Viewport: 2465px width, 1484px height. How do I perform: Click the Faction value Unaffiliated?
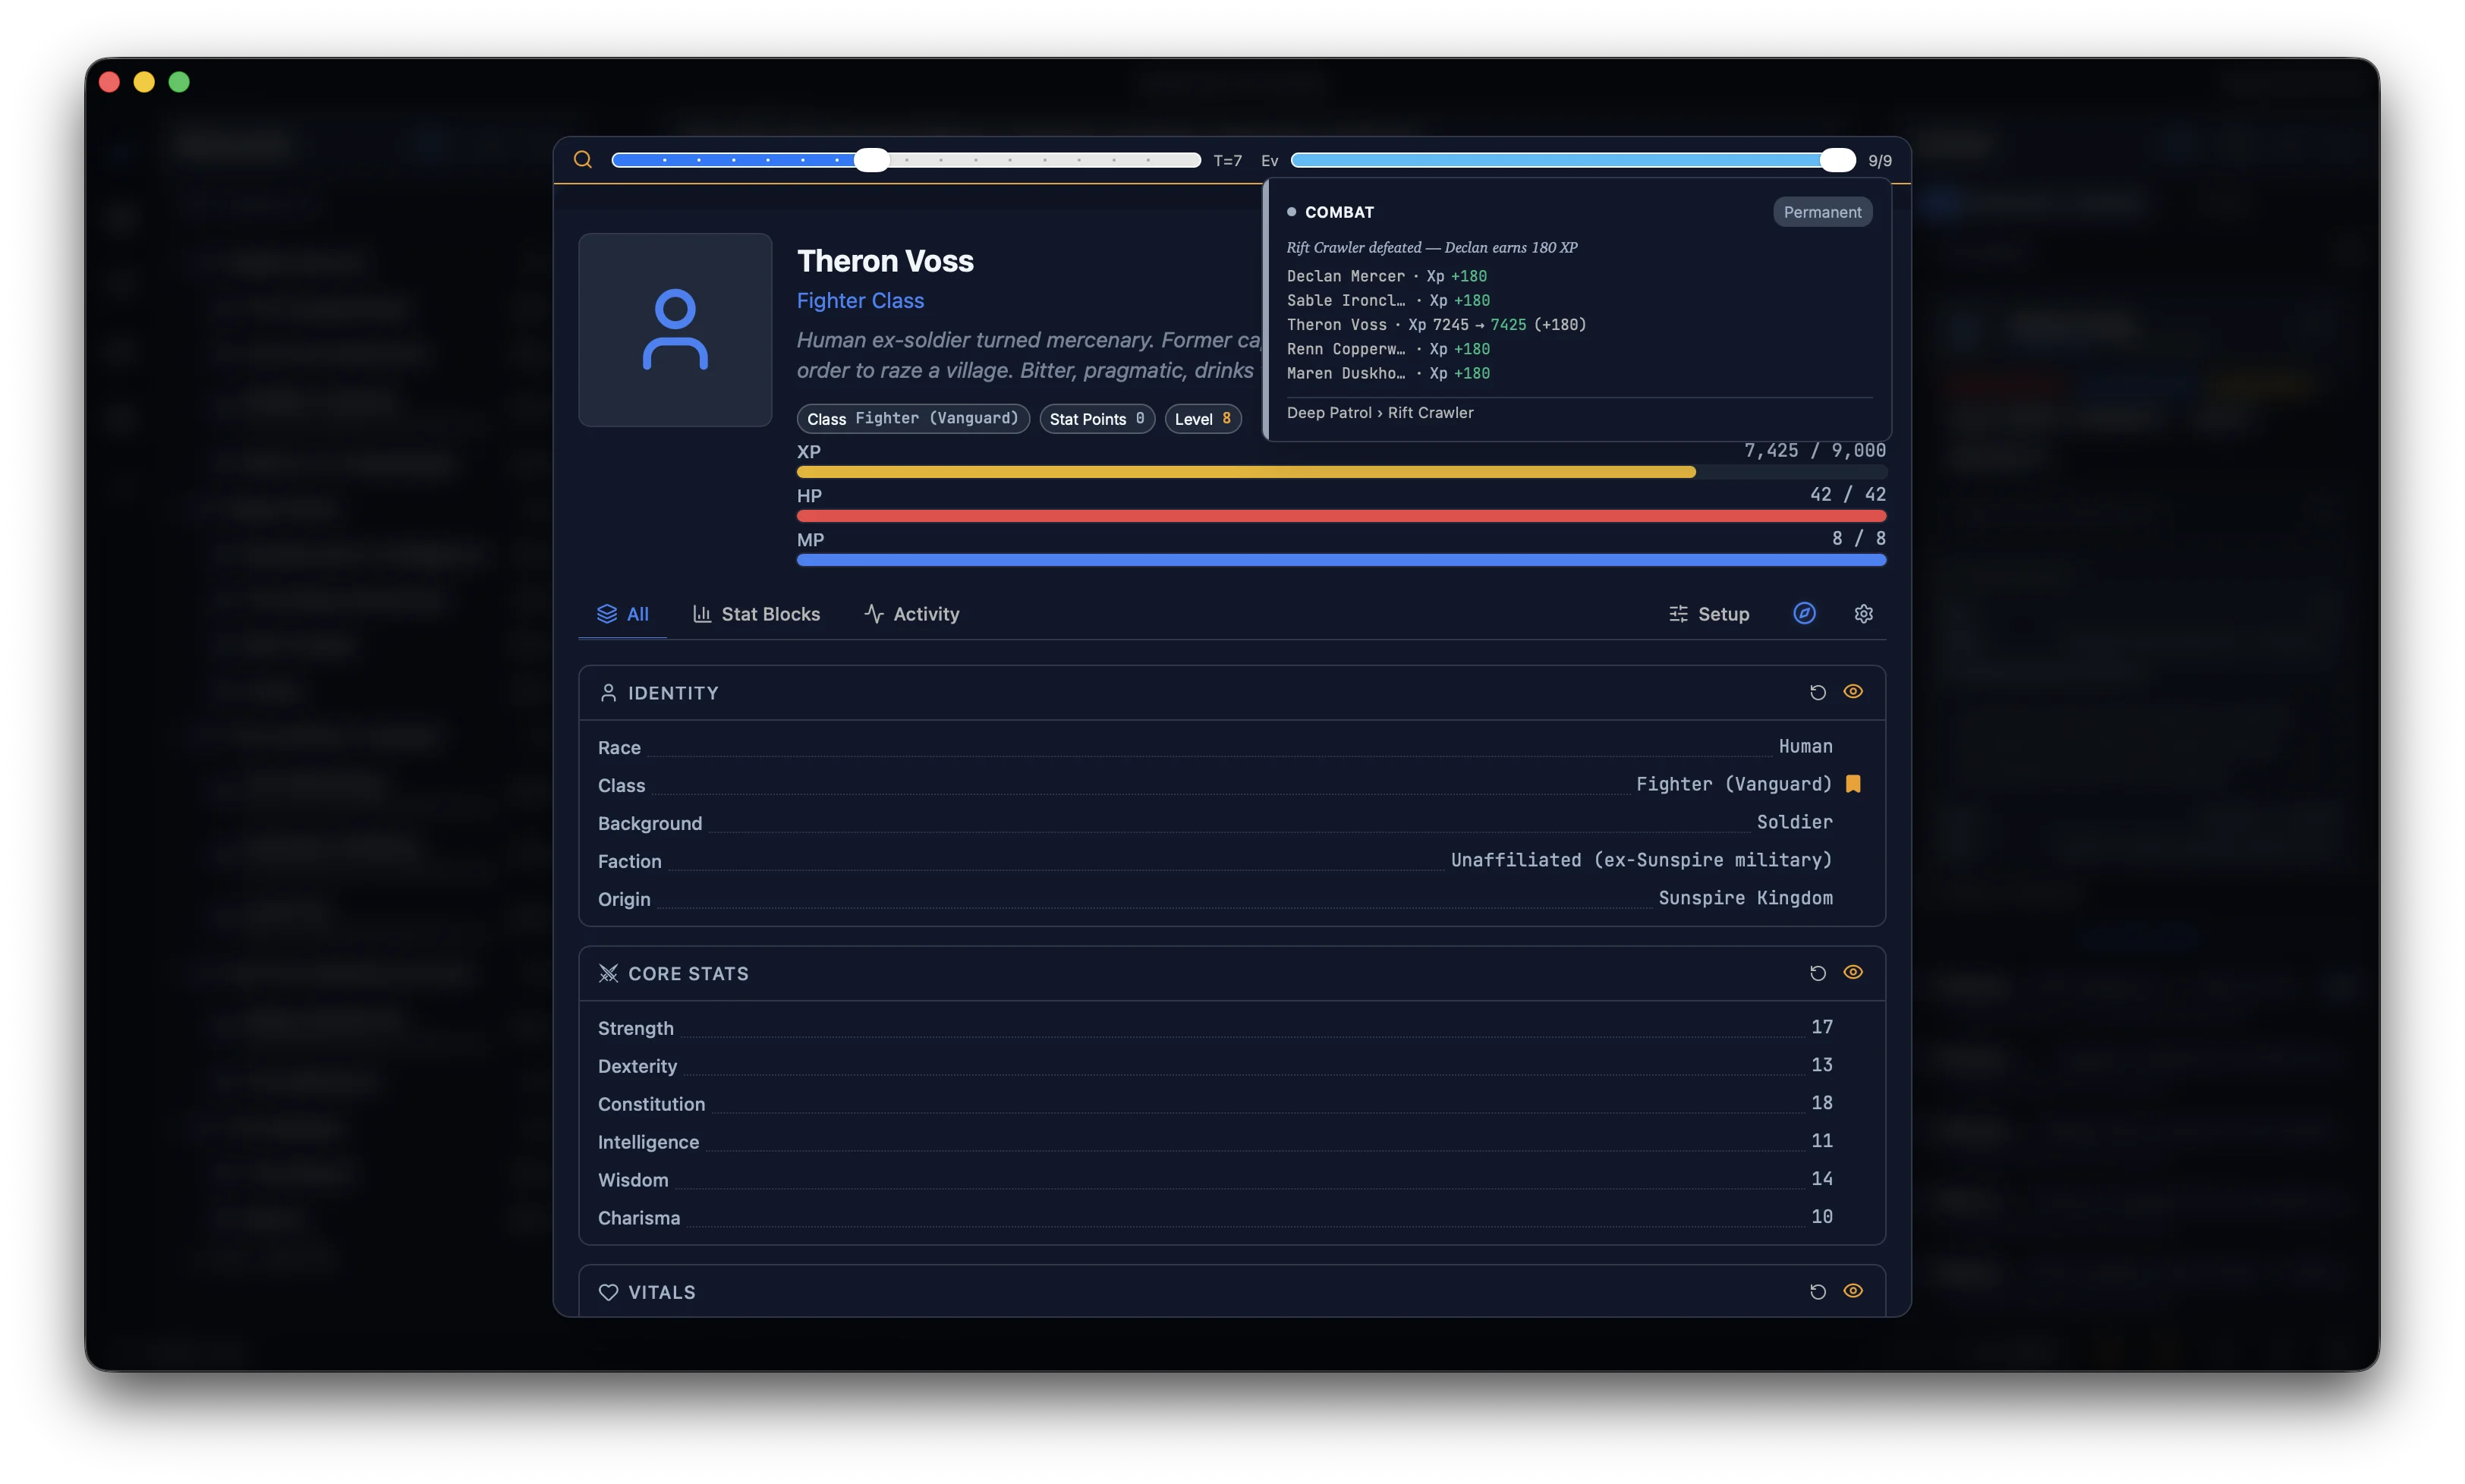[x=1641, y=860]
